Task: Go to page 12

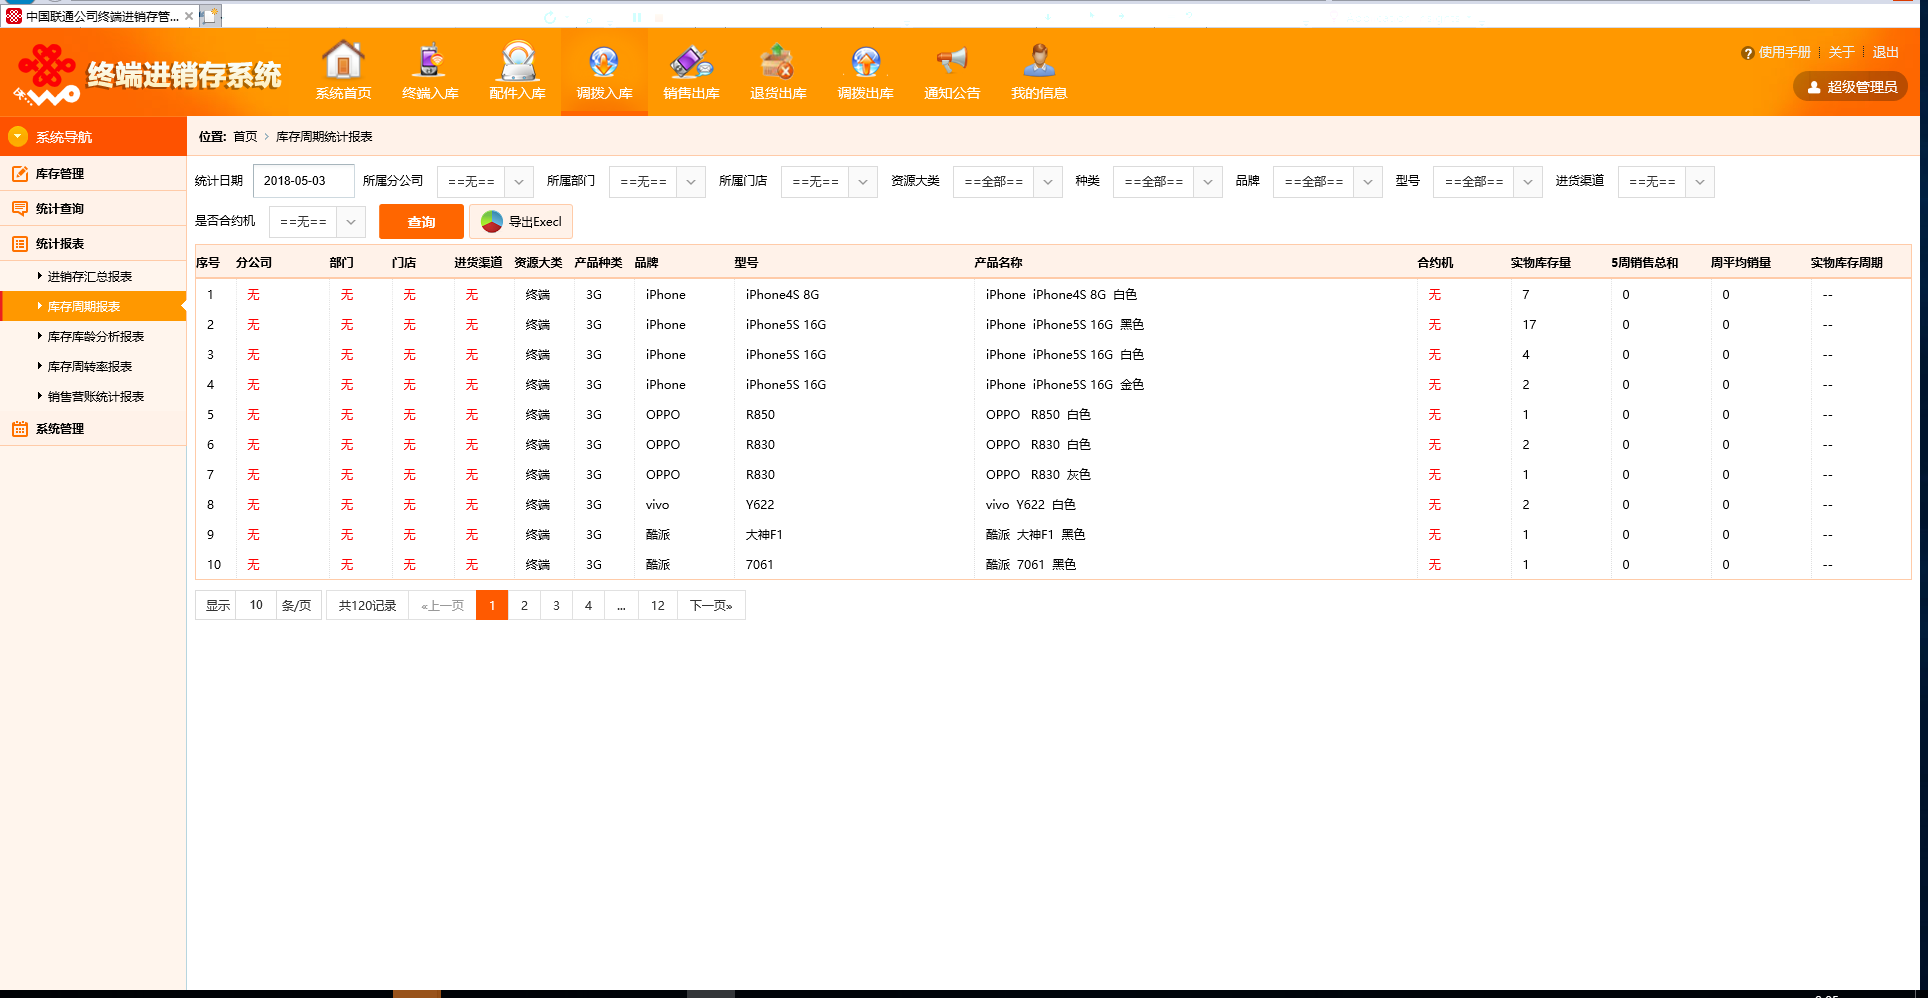Action: pos(657,605)
